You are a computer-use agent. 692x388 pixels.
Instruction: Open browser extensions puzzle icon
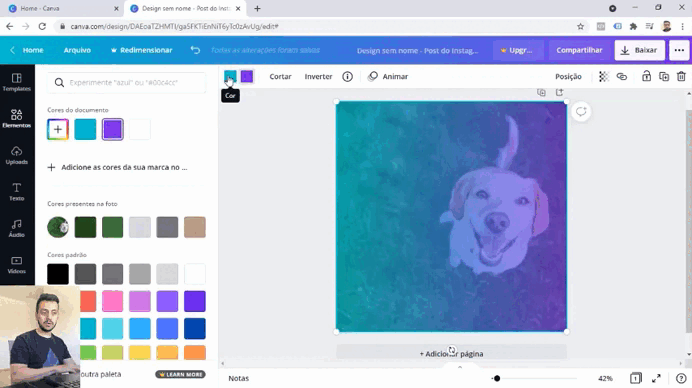pos(633,26)
